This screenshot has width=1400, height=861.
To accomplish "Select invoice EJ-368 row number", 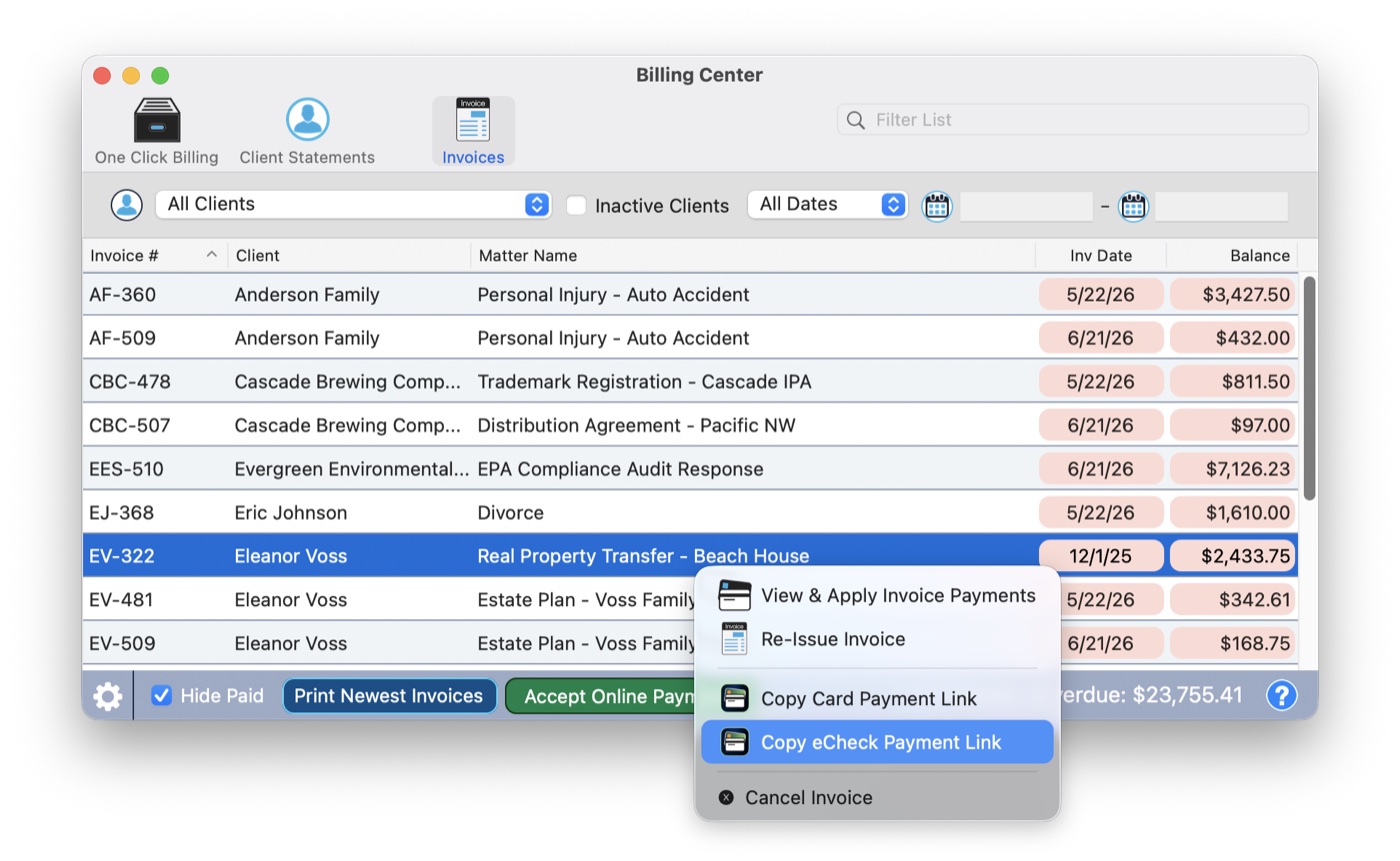I will click(121, 513).
